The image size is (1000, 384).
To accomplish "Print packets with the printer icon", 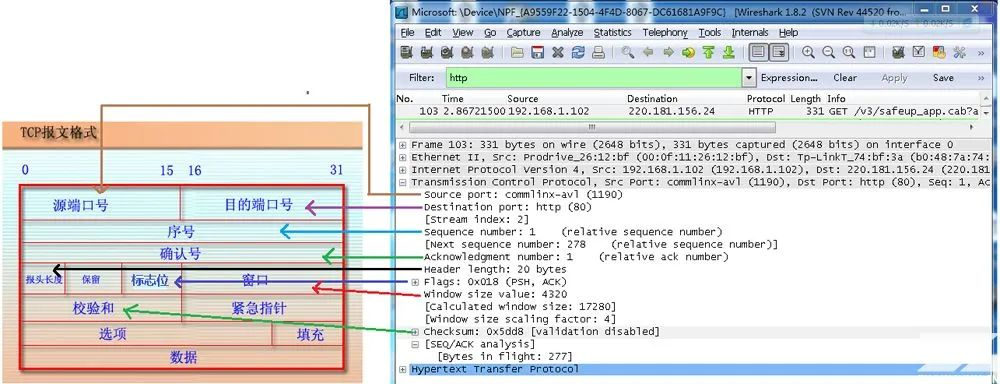I will pyautogui.click(x=598, y=53).
